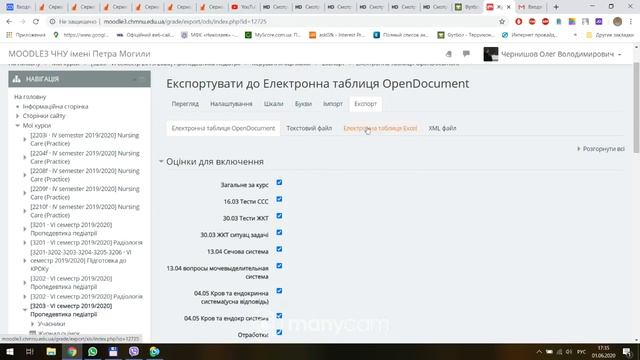
Task: Expand '[3201 - VI семестр 2019/2020] Радіологія' node
Action: (24, 243)
